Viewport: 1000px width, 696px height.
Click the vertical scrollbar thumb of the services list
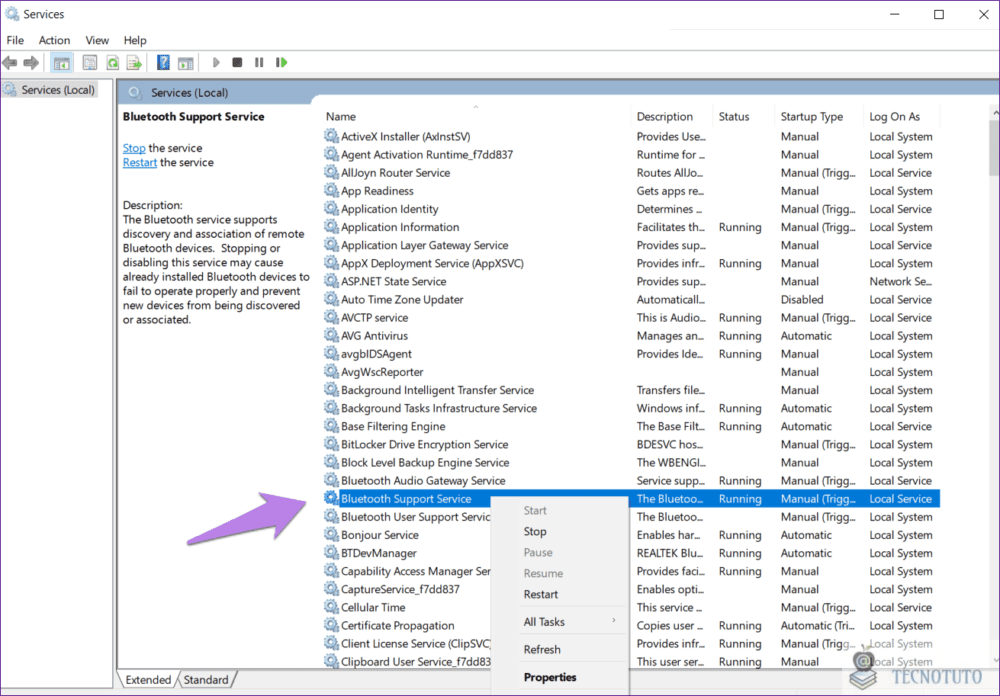[994, 147]
